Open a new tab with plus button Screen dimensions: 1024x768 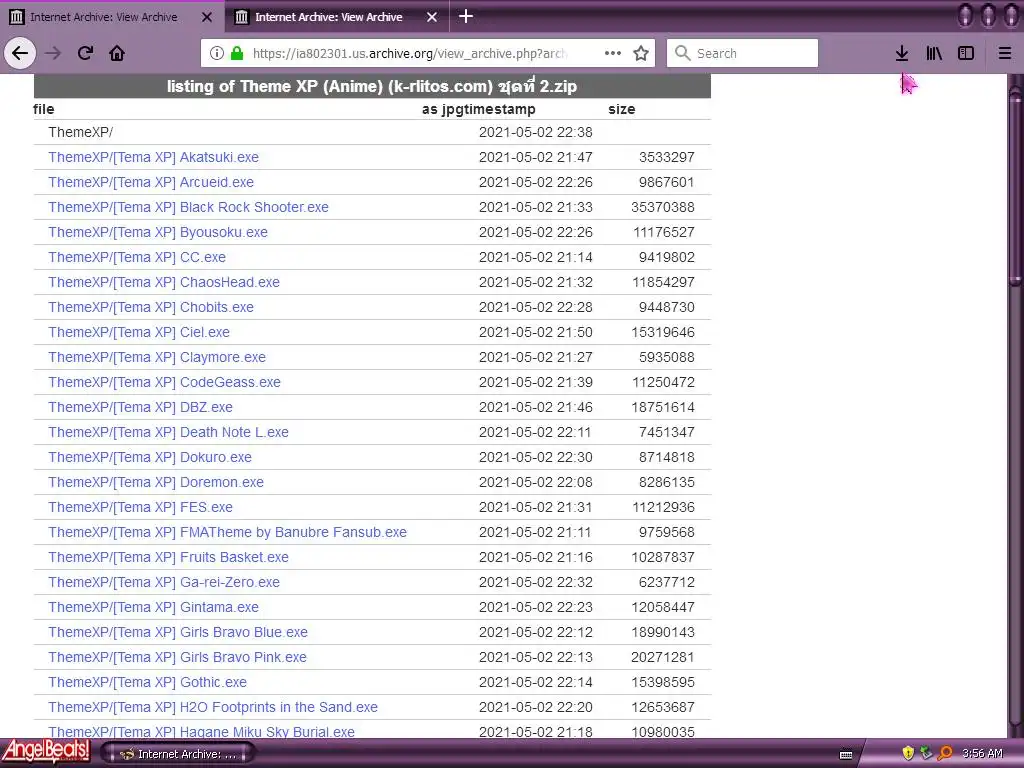tap(466, 16)
